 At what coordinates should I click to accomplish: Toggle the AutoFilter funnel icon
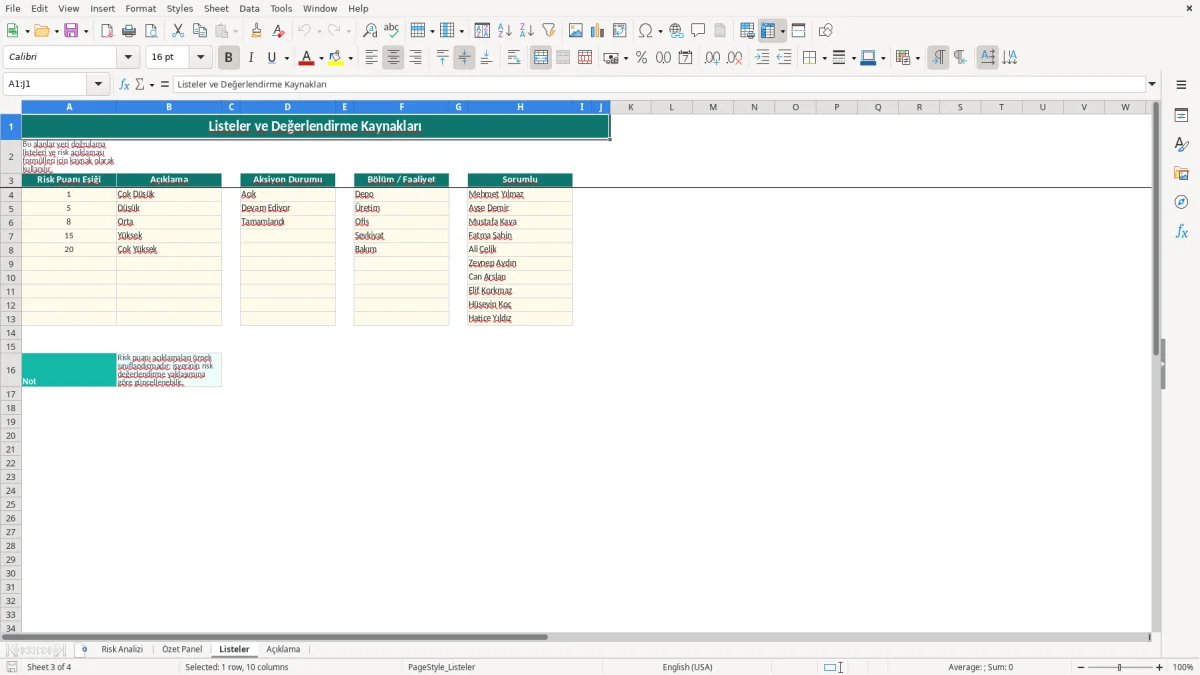point(549,31)
